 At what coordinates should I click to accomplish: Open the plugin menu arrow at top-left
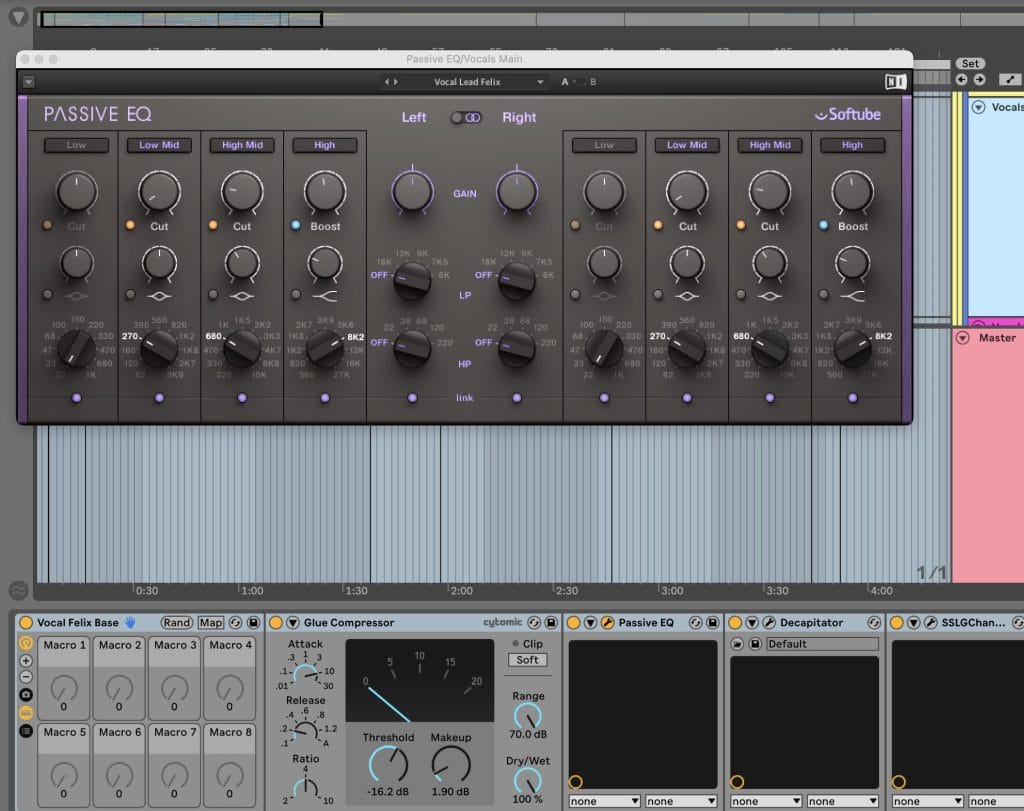(29, 82)
